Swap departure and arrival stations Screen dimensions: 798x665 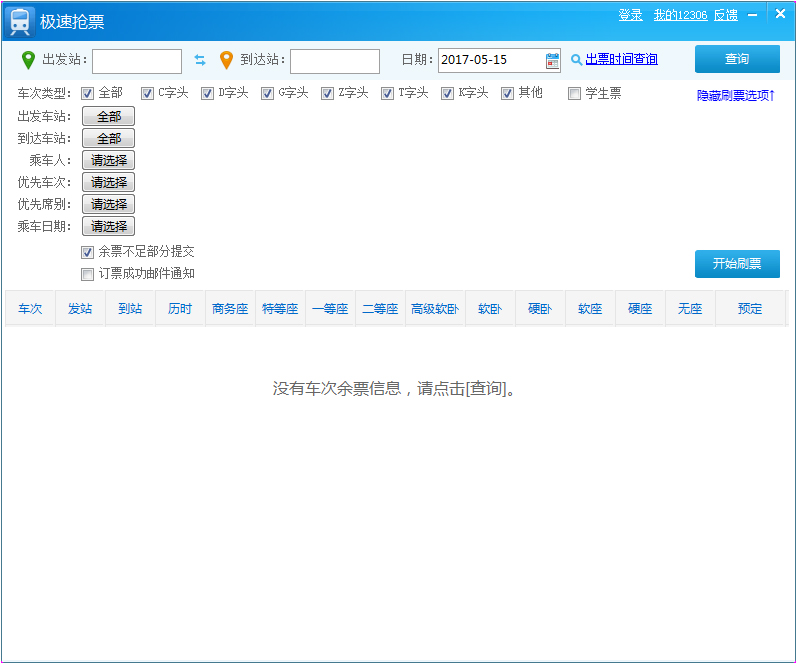(200, 60)
